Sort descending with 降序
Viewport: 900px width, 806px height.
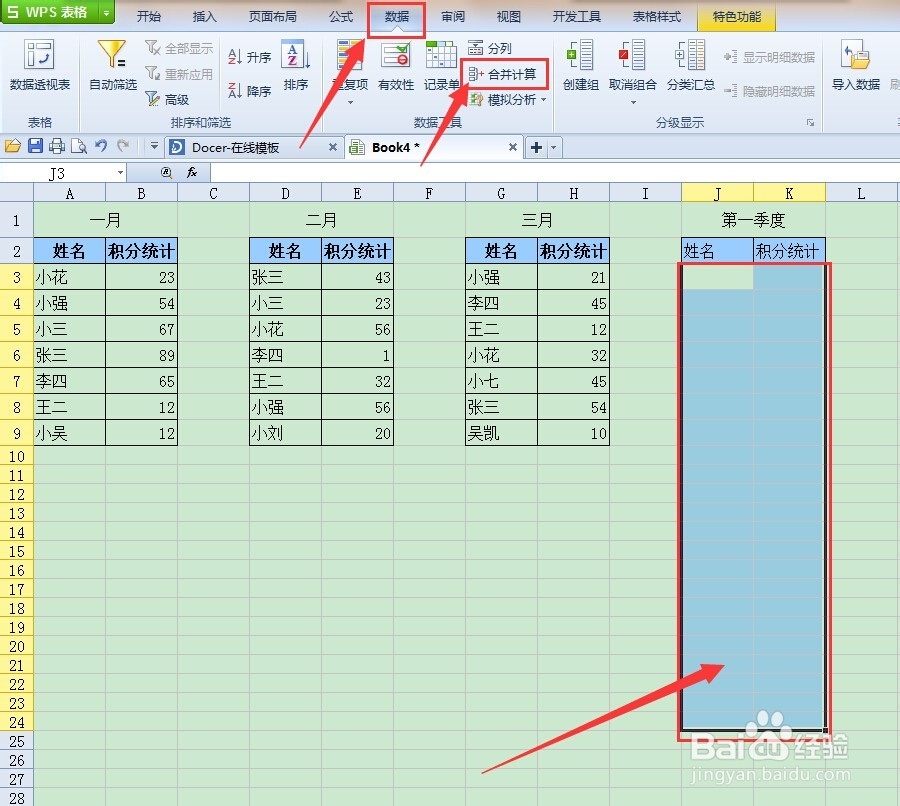tap(250, 91)
